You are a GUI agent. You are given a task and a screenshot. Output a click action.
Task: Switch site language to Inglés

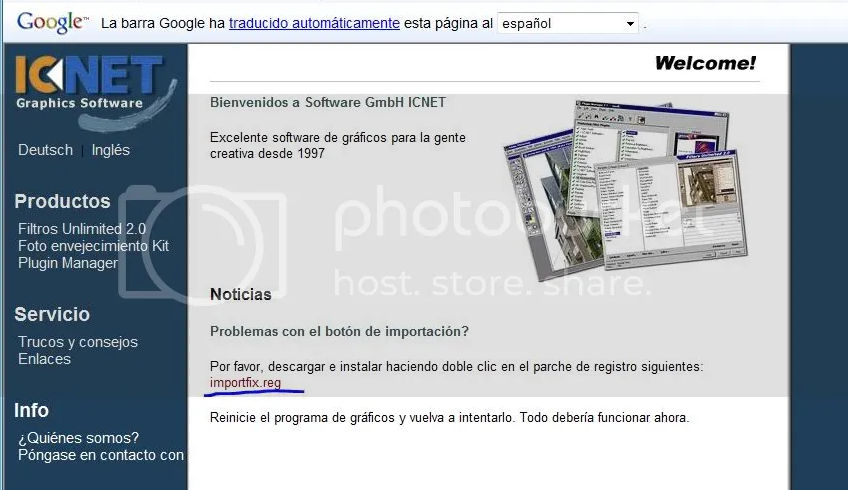110,150
